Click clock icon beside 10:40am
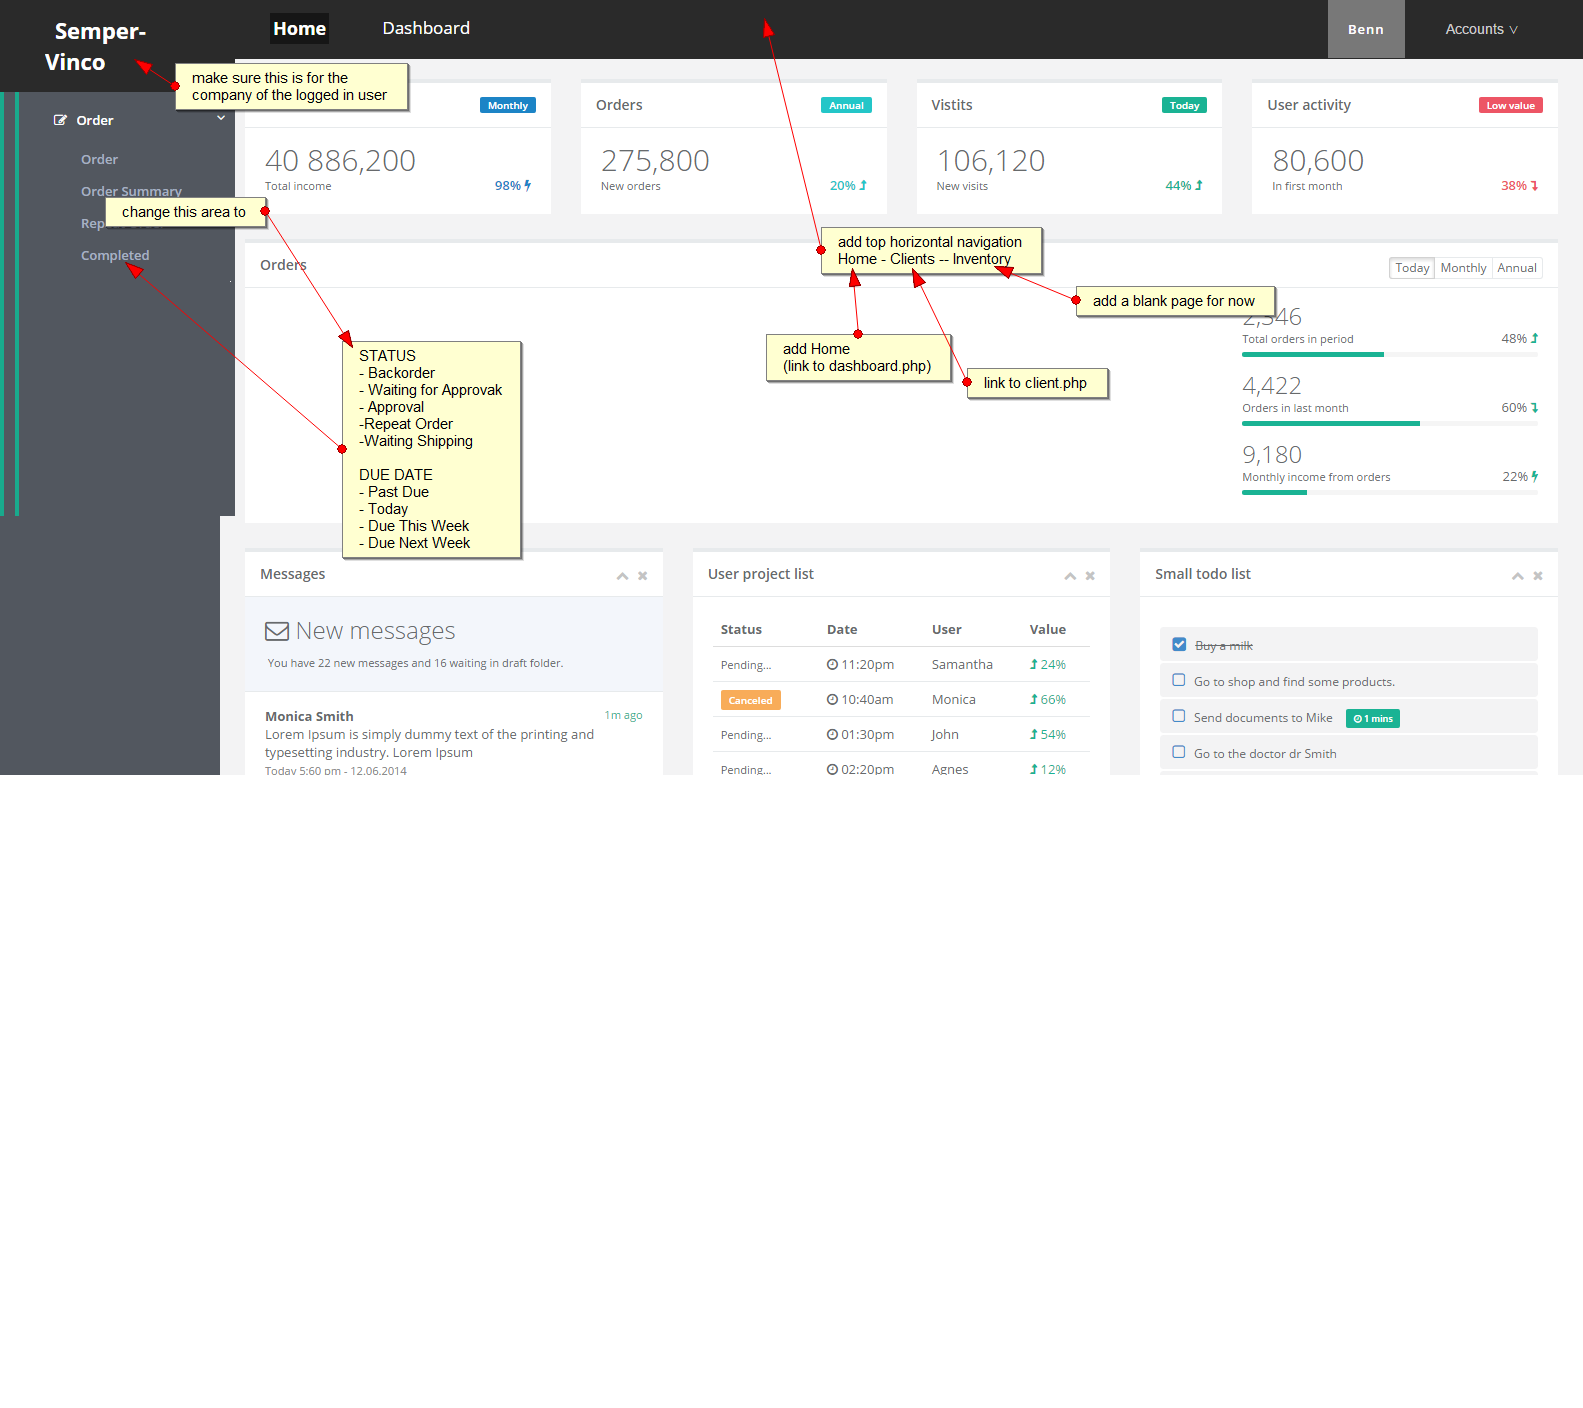Viewport: 1583px width, 1408px height. 832,699
